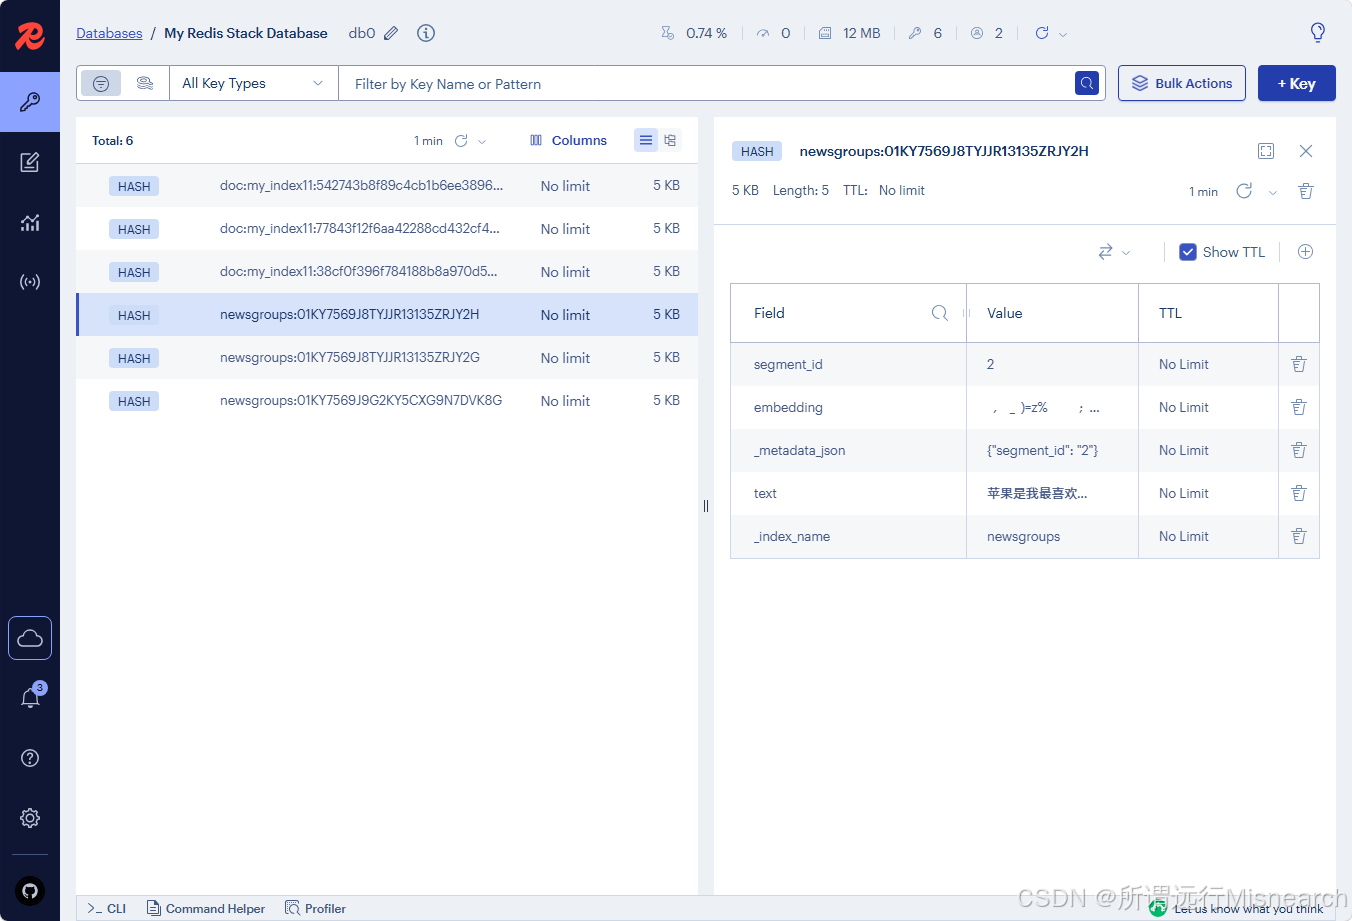The image size is (1352, 921).
Task: Refresh the key list
Action: [461, 141]
